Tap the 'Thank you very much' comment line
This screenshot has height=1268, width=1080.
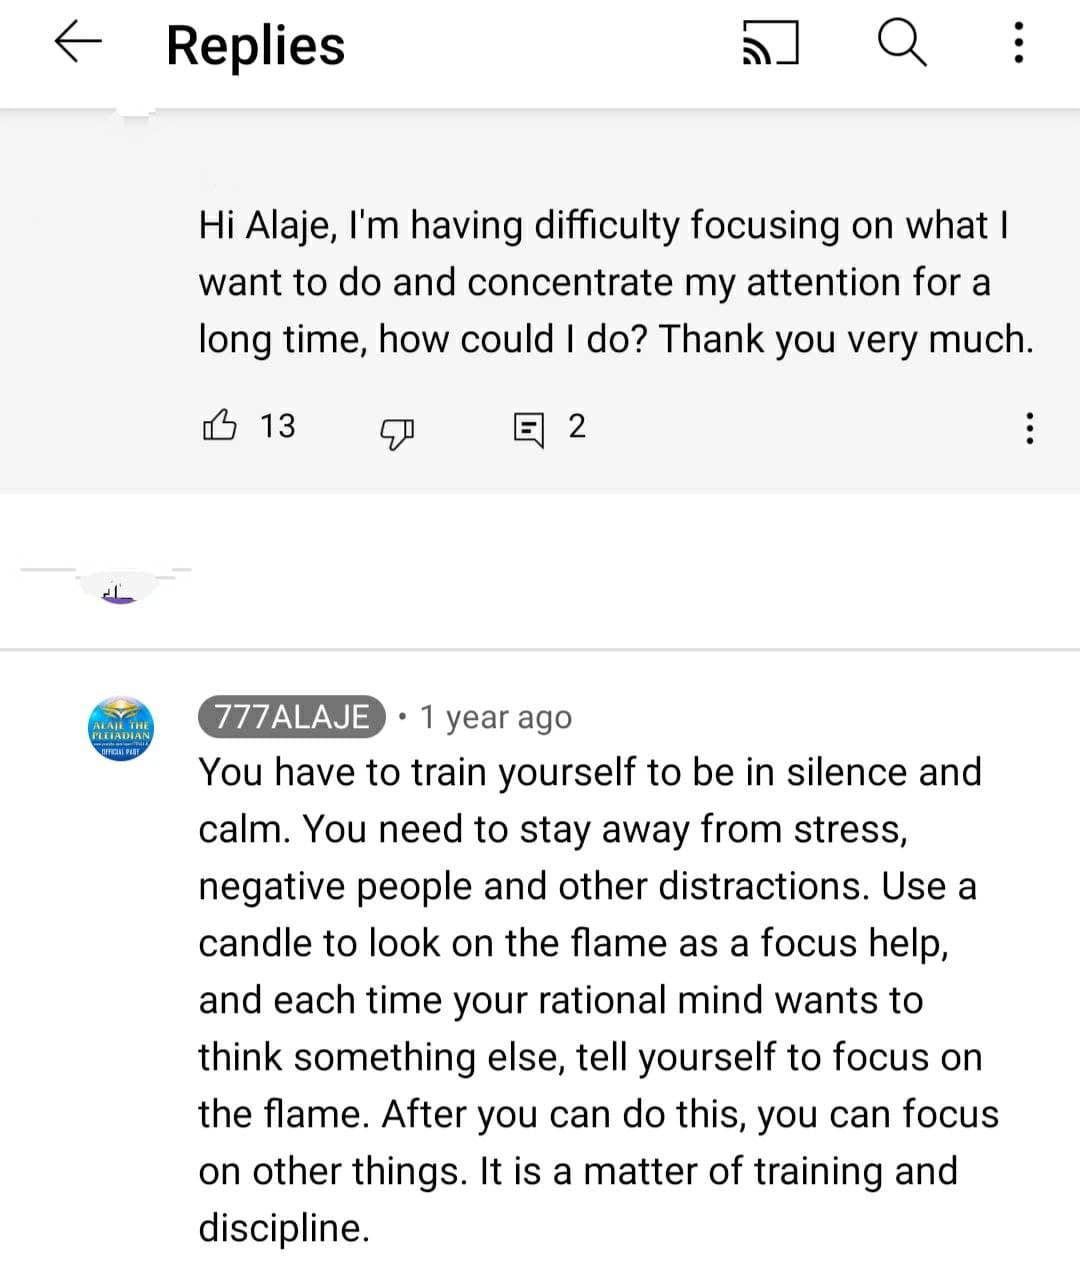pos(845,339)
